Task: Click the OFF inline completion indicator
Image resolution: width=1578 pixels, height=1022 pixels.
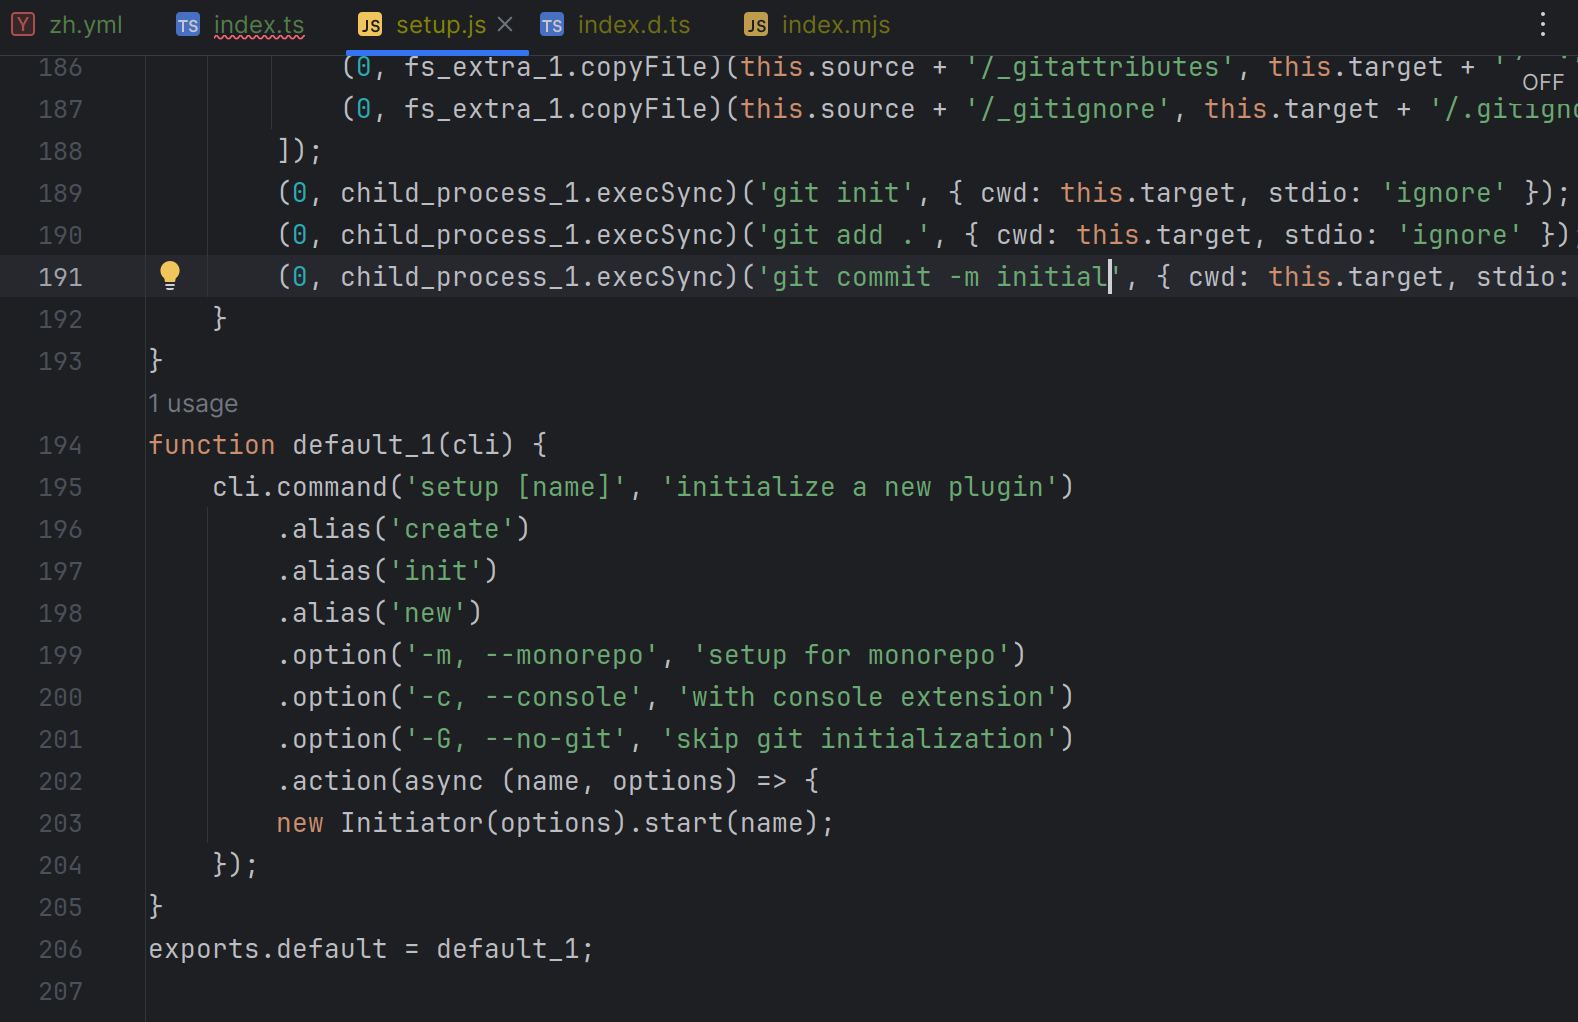Action: tap(1543, 82)
